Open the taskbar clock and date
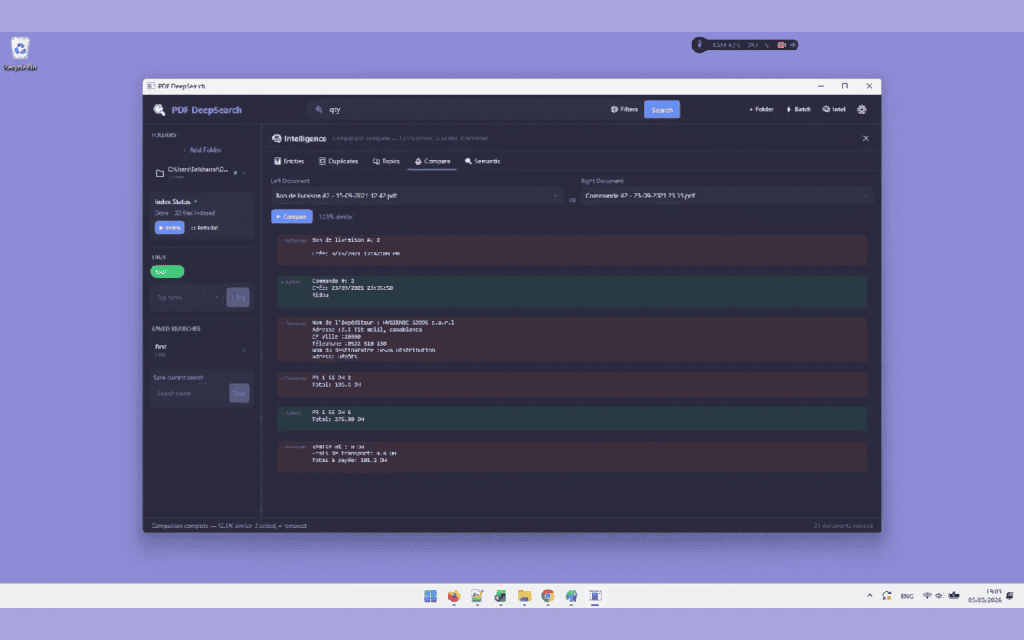Viewport: 1024px width, 640px height. pyautogui.click(x=984, y=596)
